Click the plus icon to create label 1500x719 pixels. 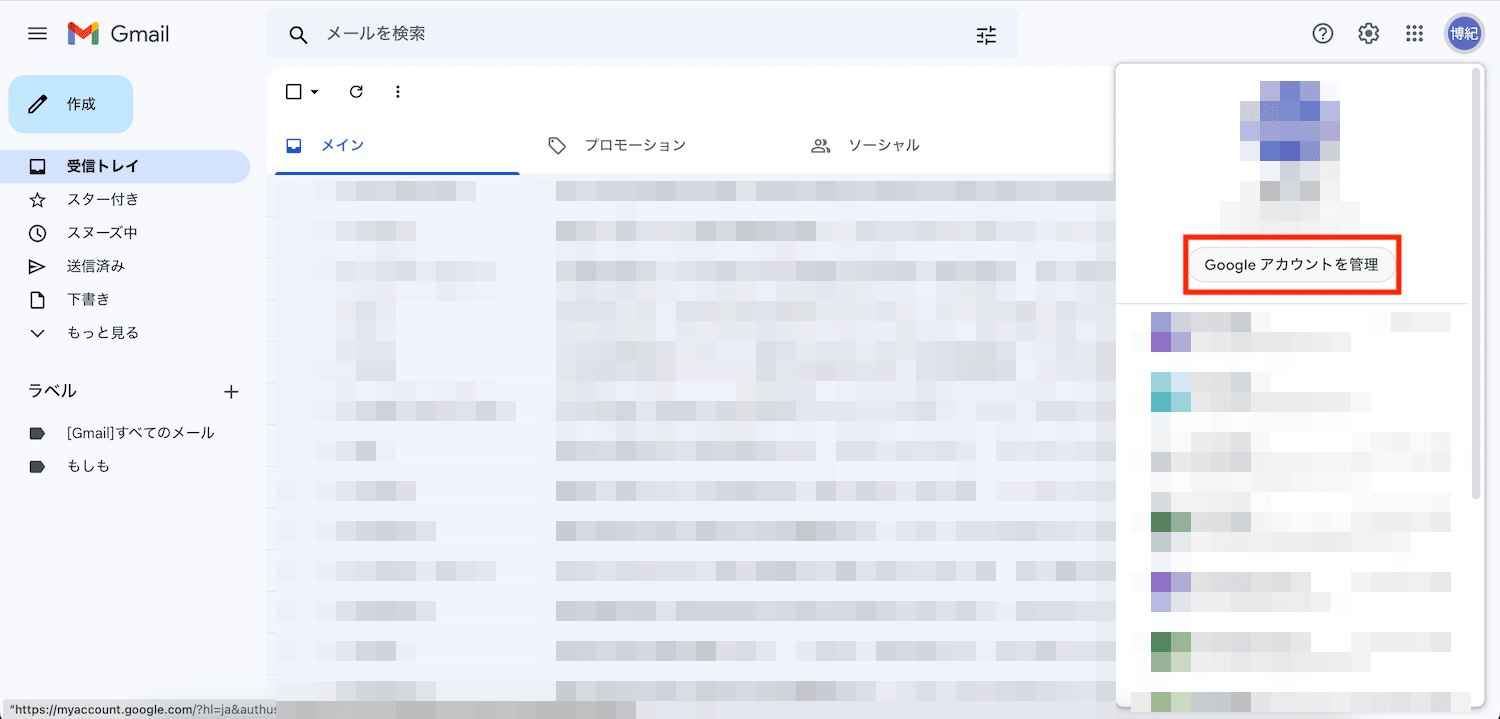coord(231,392)
